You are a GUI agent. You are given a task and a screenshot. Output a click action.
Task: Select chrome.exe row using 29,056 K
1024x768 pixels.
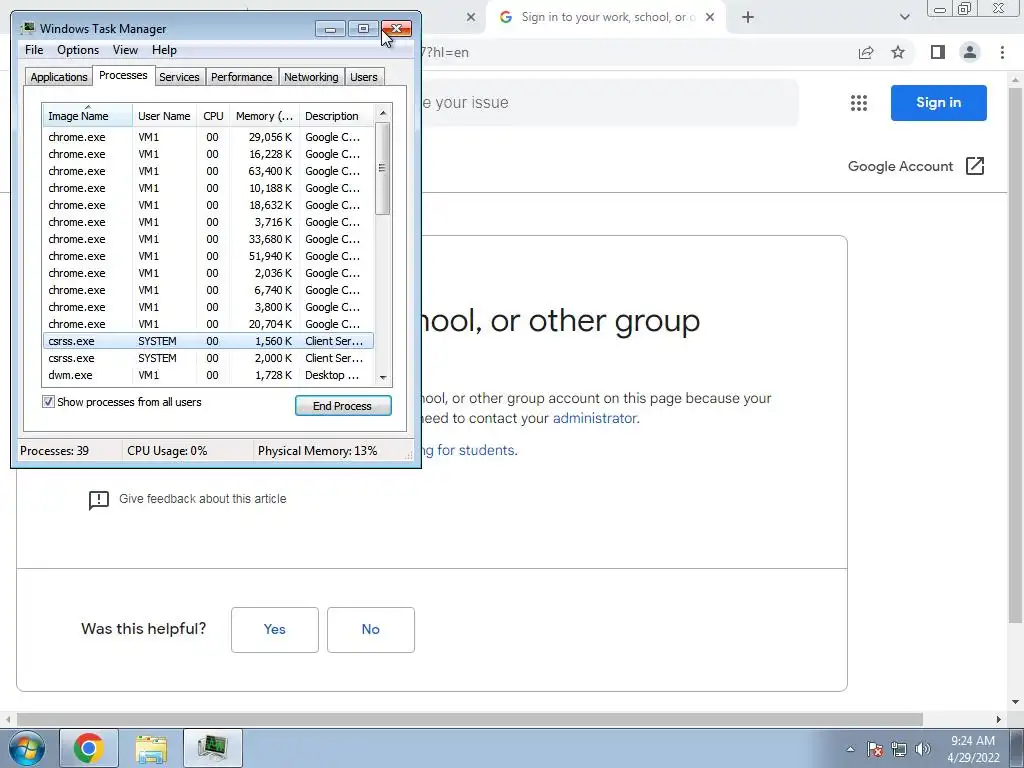(x=208, y=137)
